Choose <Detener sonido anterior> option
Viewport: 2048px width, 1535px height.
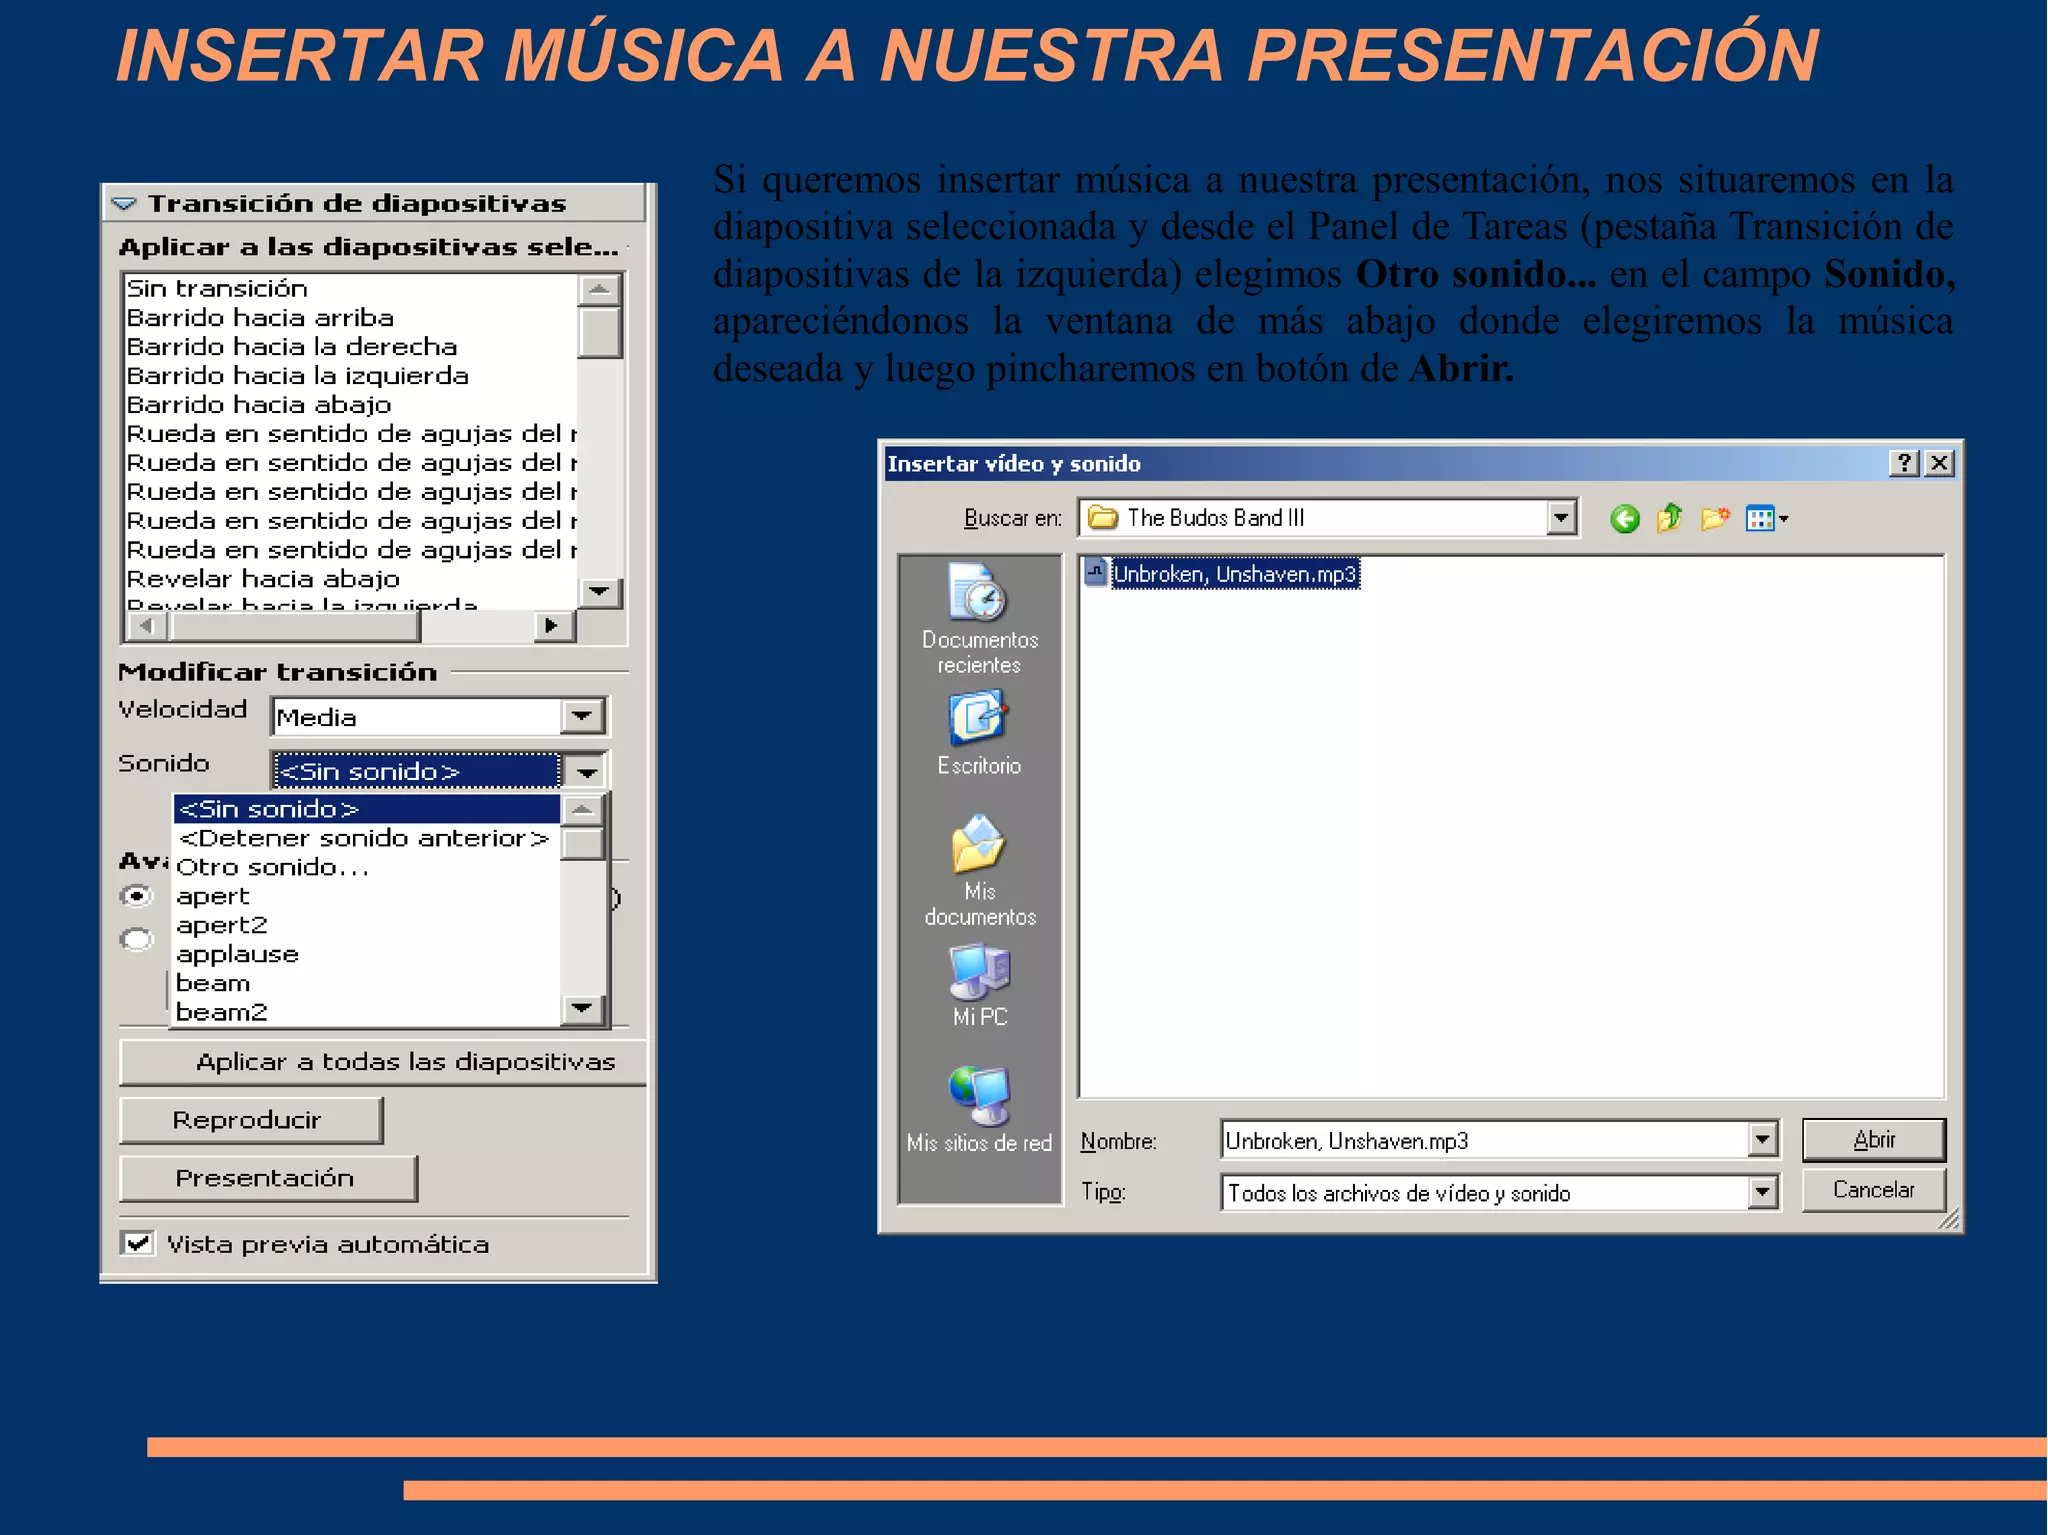click(367, 838)
